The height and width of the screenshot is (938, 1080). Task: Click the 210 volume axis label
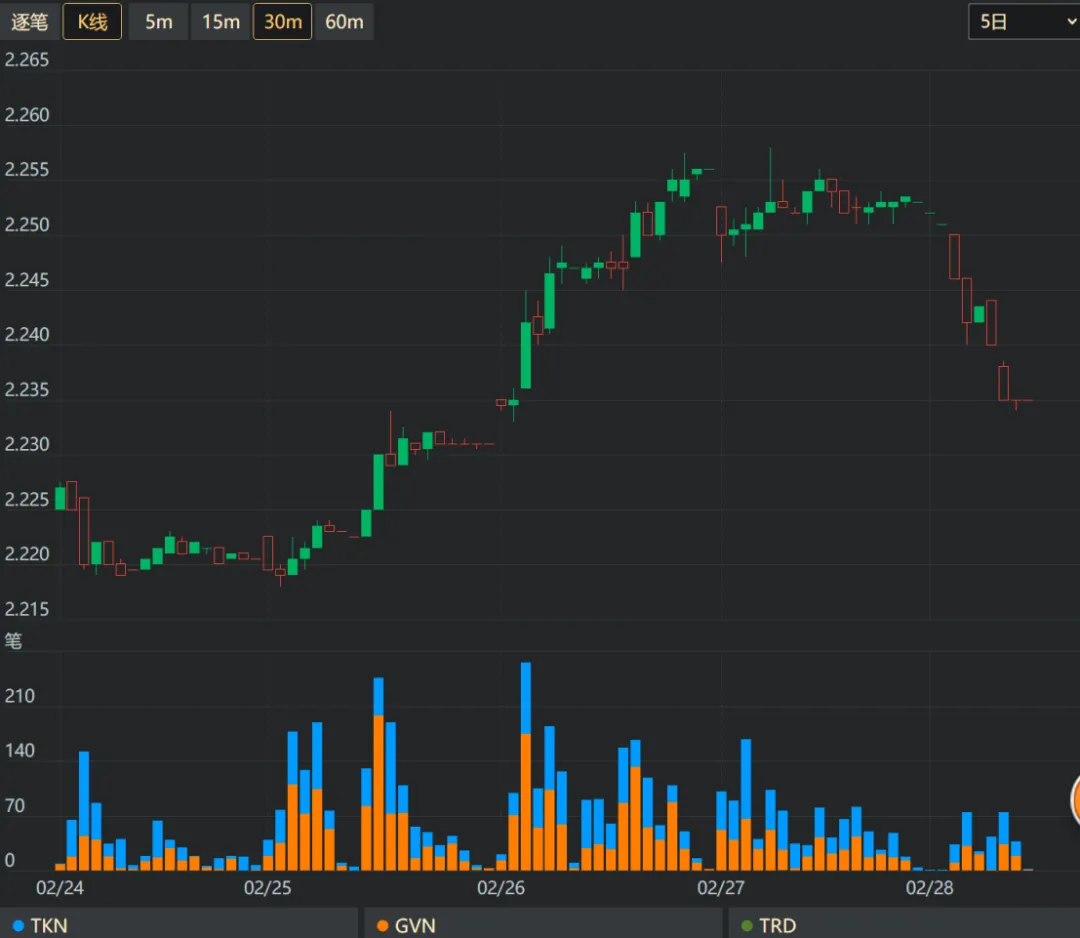[x=19, y=696]
